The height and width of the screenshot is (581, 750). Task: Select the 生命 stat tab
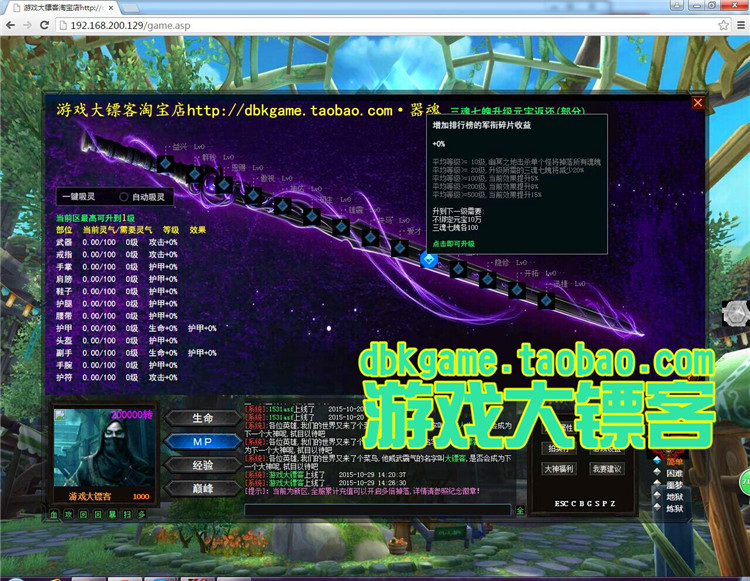pos(203,418)
